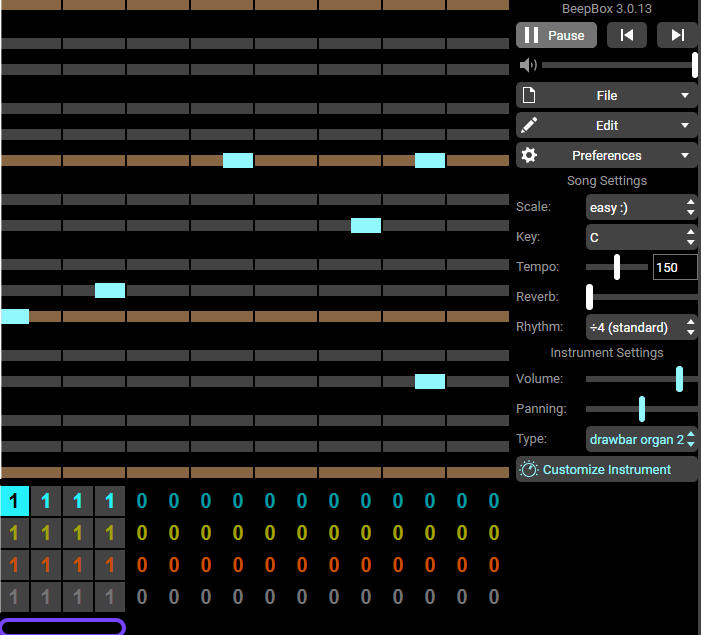Pause the song playback

(556, 35)
